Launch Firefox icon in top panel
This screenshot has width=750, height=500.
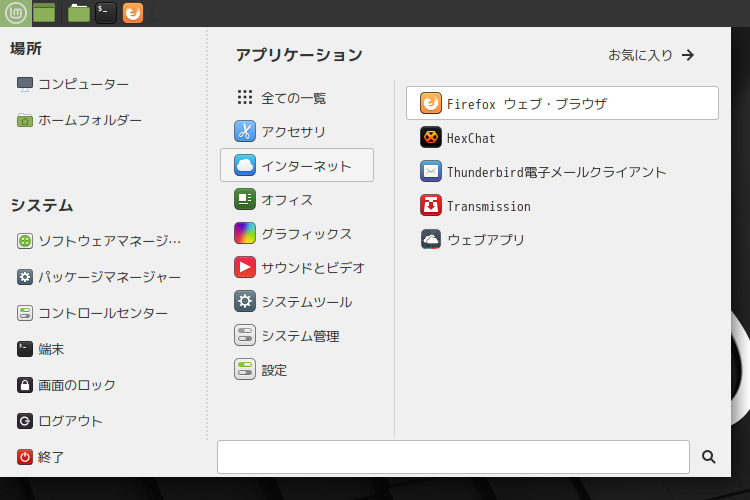tap(133, 13)
